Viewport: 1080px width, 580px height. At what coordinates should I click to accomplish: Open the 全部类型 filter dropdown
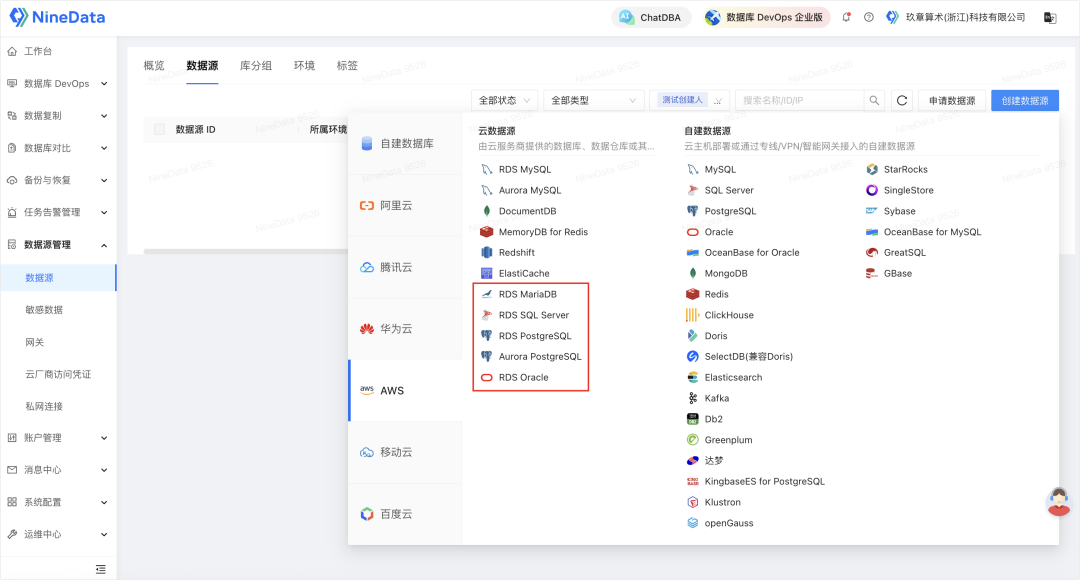(x=594, y=101)
